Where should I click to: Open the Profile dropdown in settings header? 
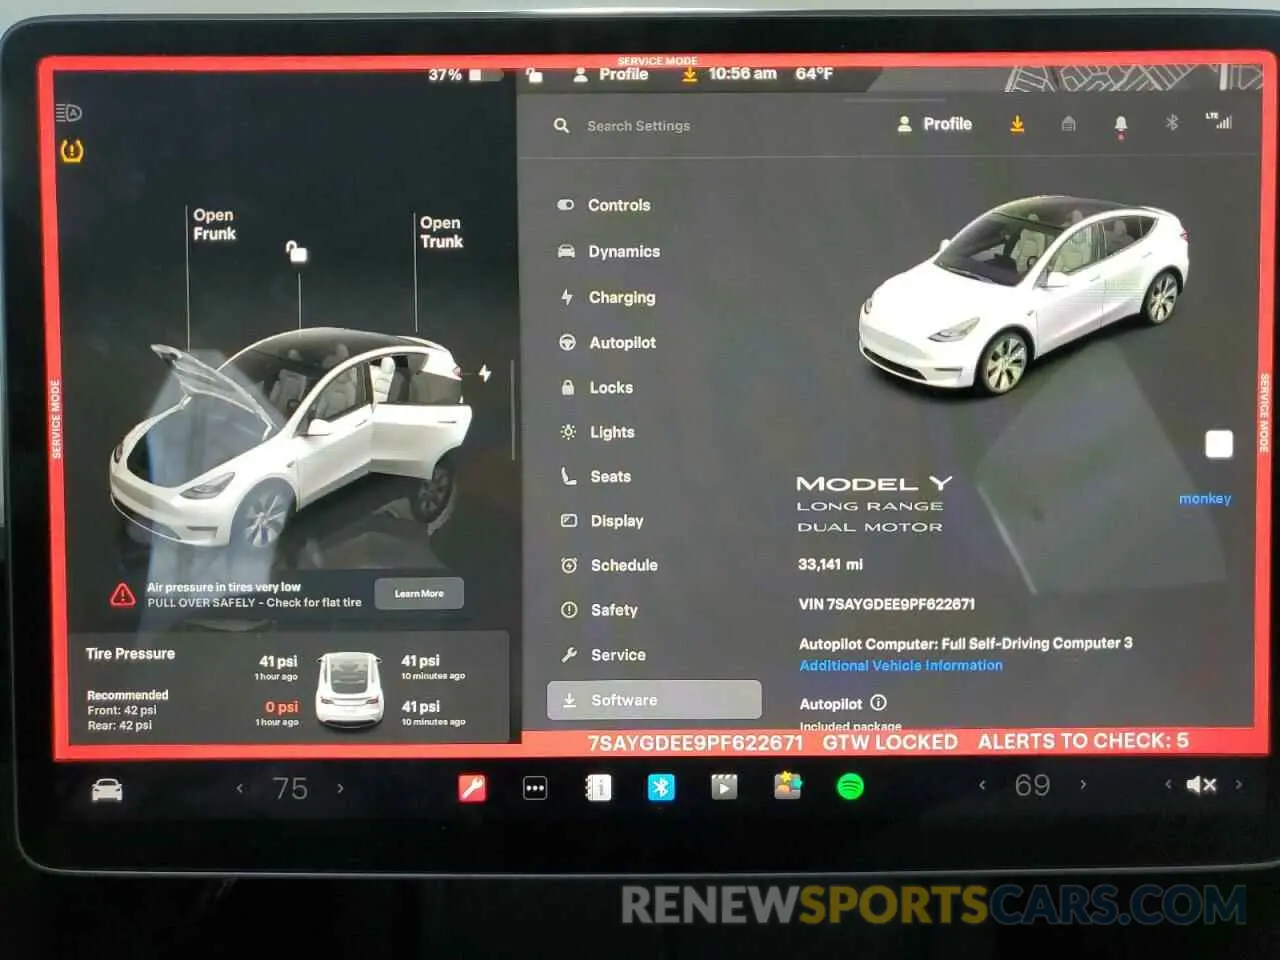click(934, 124)
